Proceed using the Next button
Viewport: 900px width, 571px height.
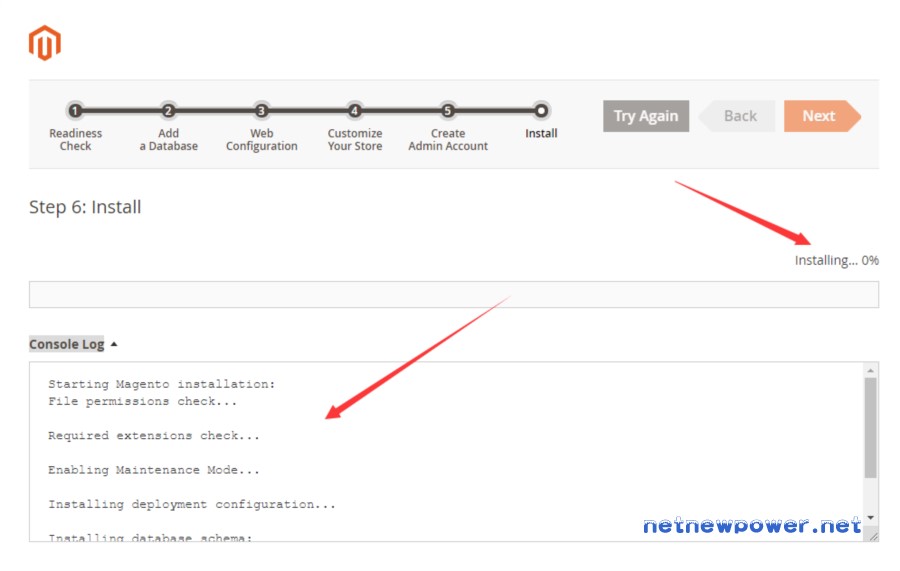click(x=822, y=116)
